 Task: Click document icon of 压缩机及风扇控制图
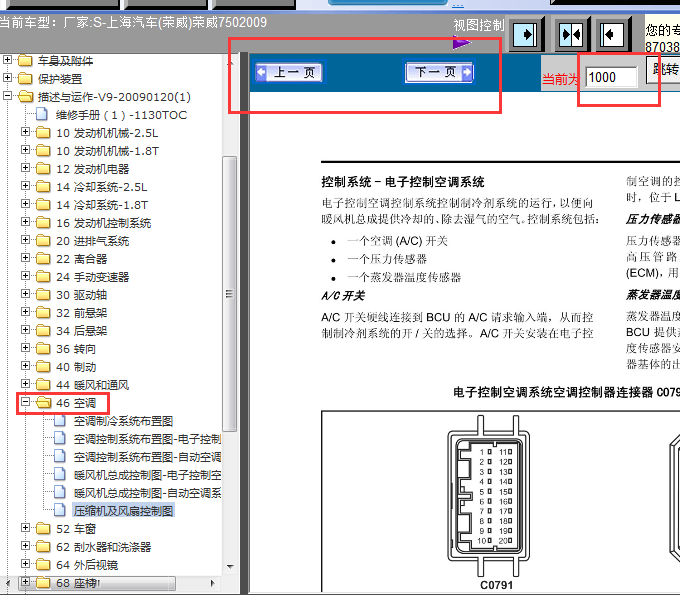pyautogui.click(x=60, y=510)
